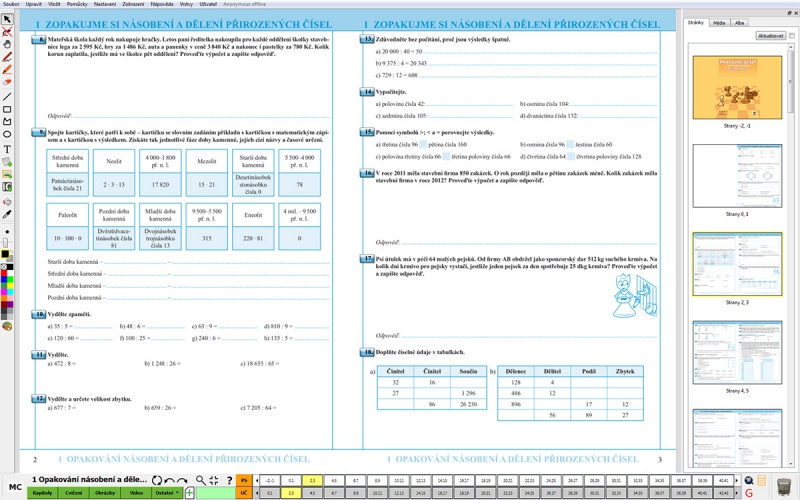The height and width of the screenshot is (500, 800).
Task: Switch to UČ textbook mode
Action: 244,493
